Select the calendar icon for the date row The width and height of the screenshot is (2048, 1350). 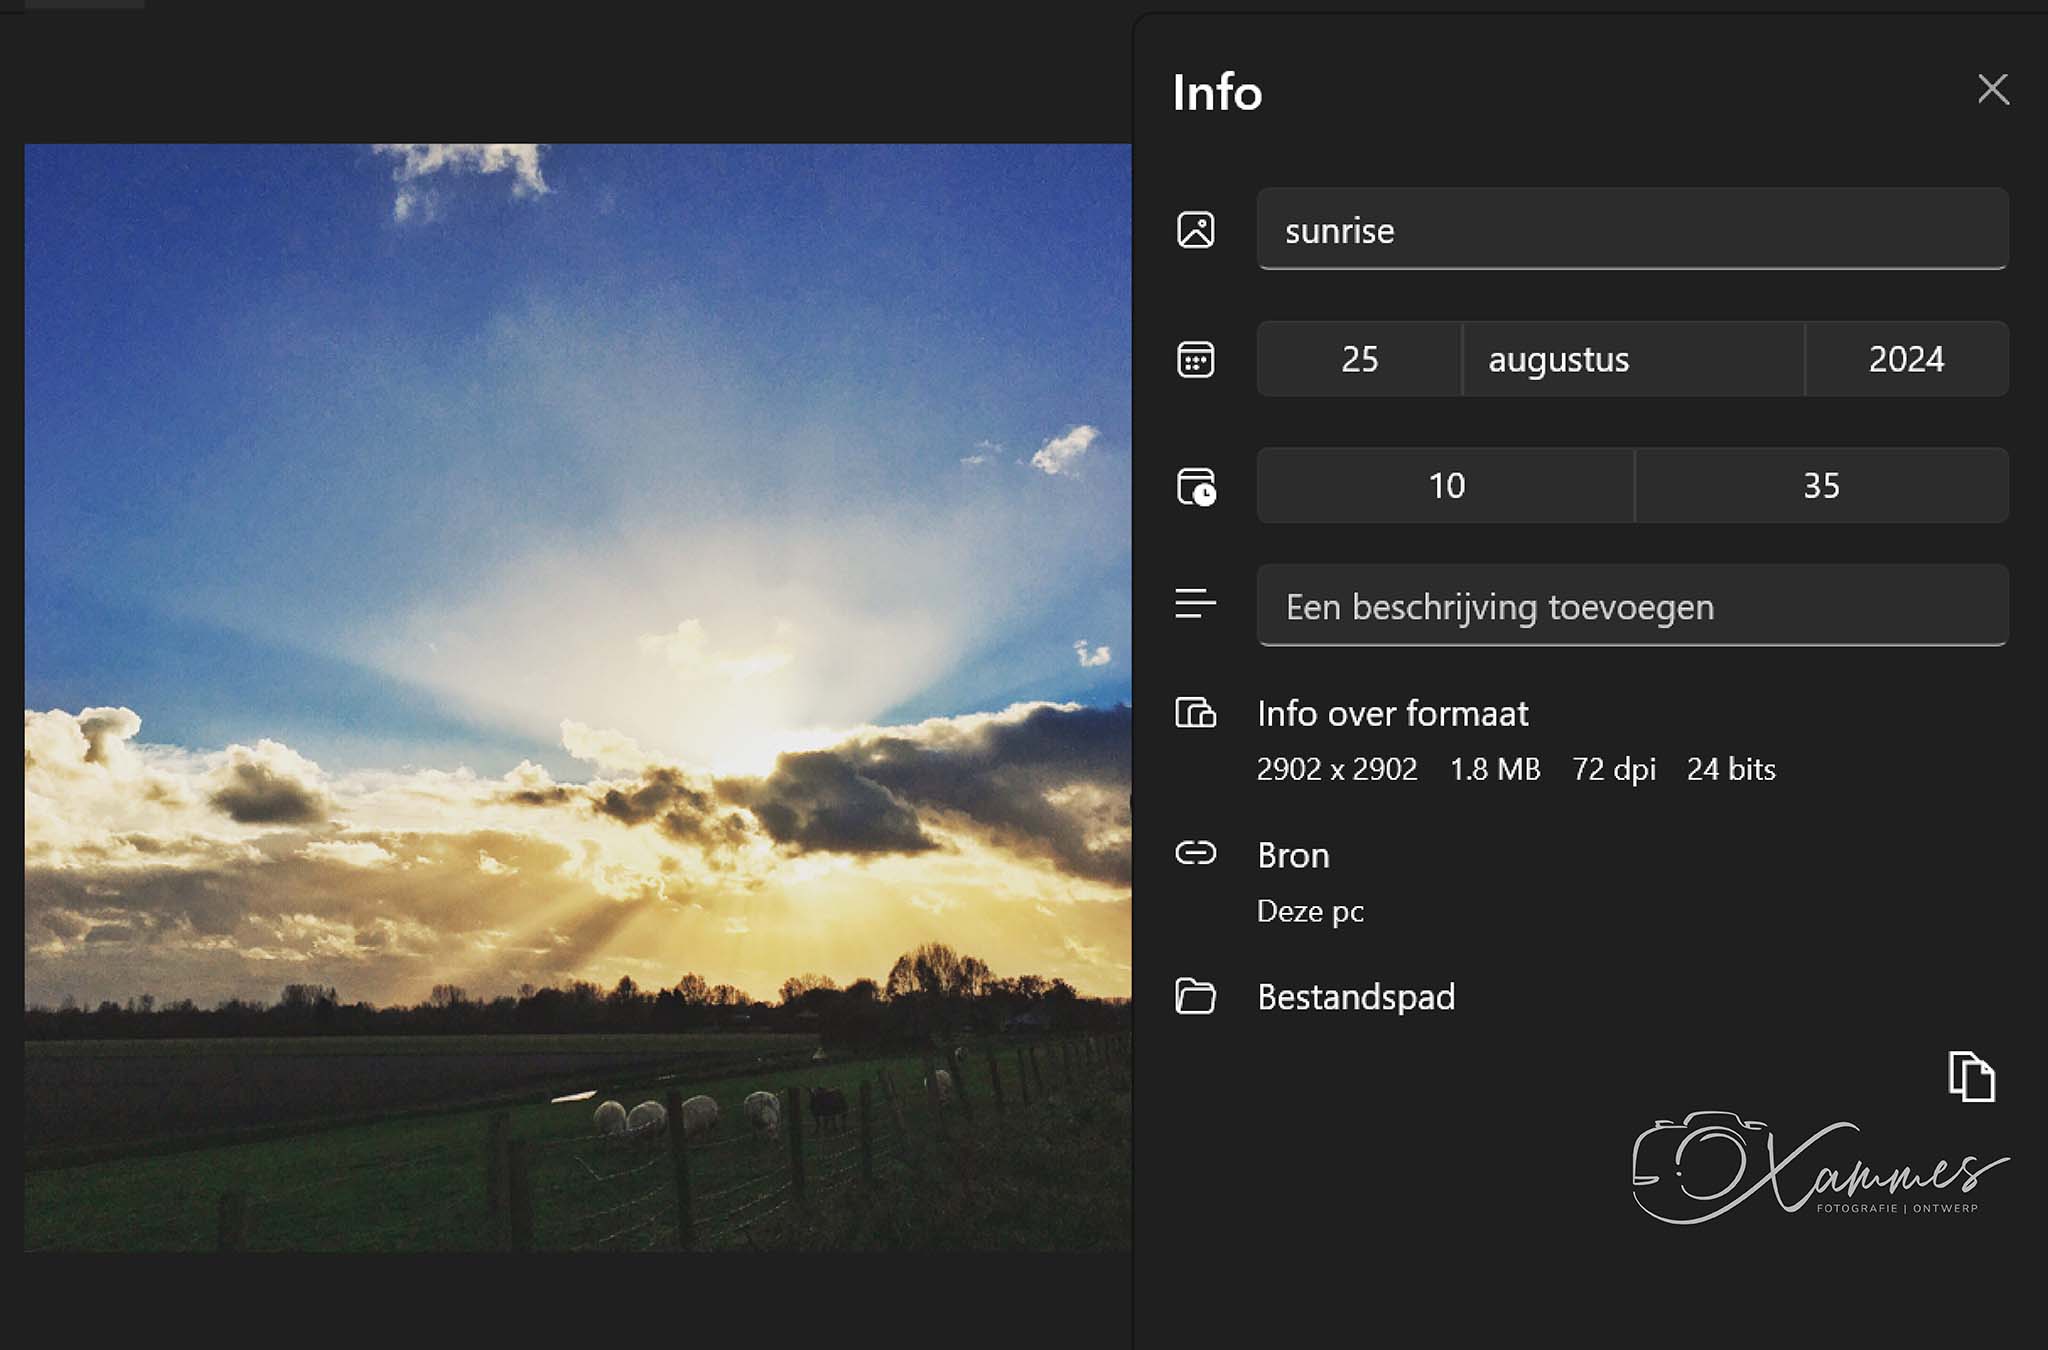[1196, 359]
